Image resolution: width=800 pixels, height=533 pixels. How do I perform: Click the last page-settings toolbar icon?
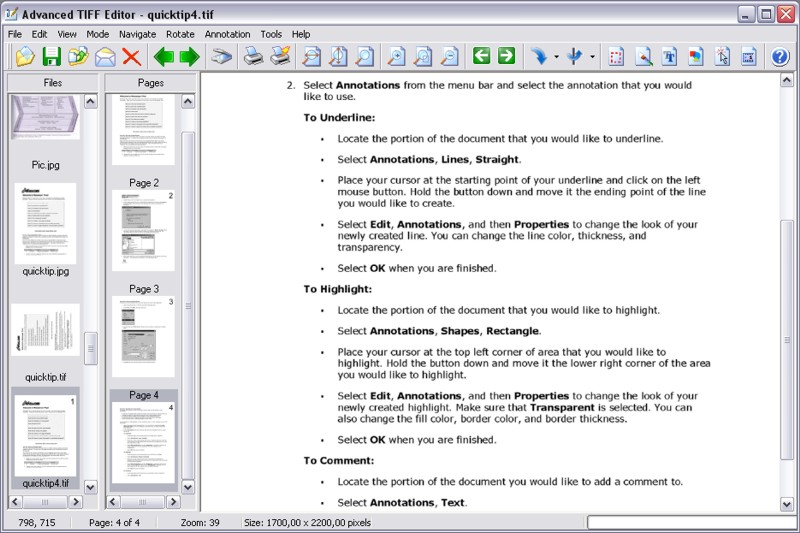click(x=748, y=56)
